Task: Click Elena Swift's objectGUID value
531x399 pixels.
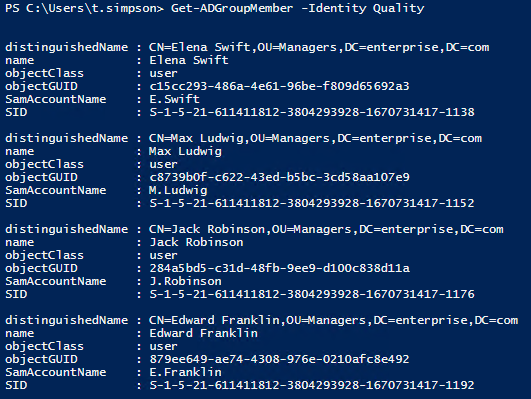Action: point(279,86)
